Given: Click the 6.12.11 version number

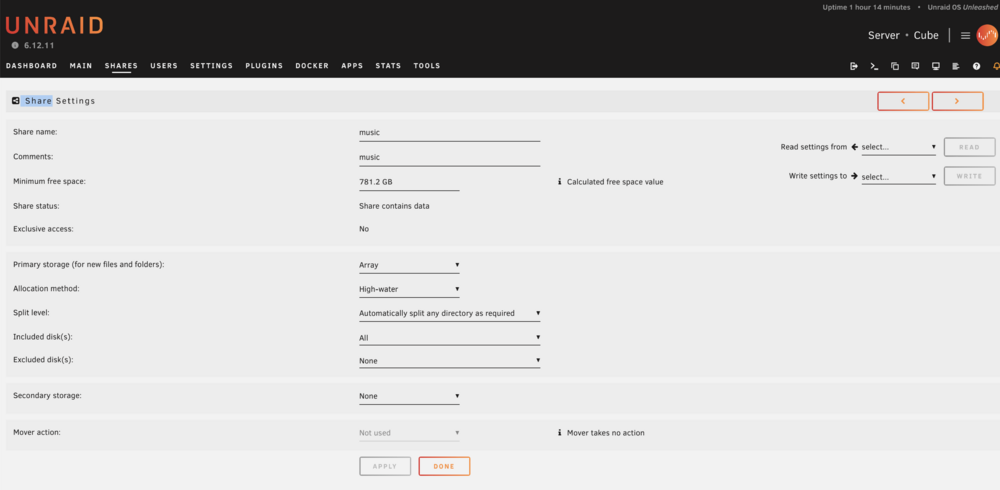Looking at the screenshot, I should coord(38,47).
